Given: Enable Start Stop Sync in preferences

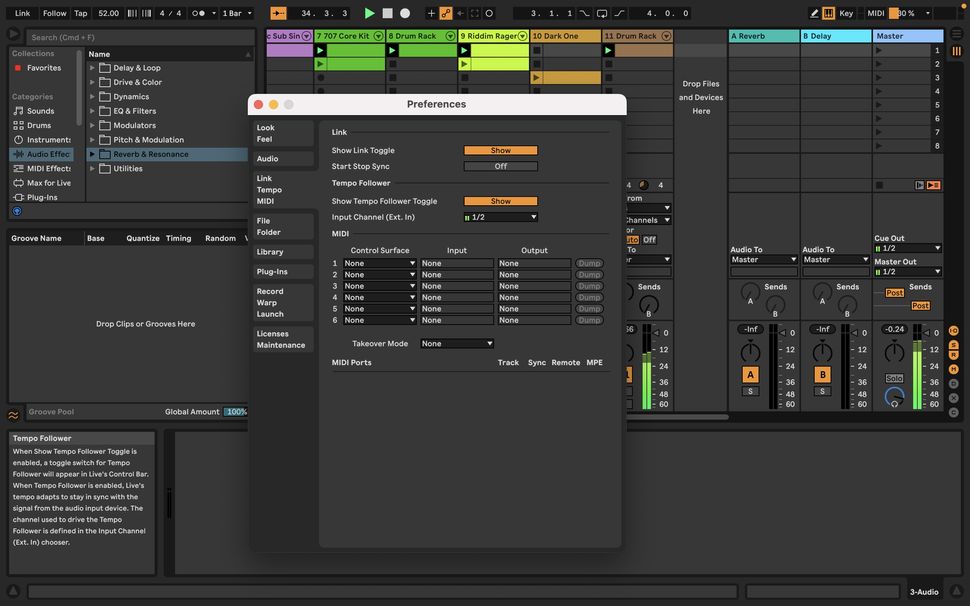Looking at the screenshot, I should click(500, 166).
